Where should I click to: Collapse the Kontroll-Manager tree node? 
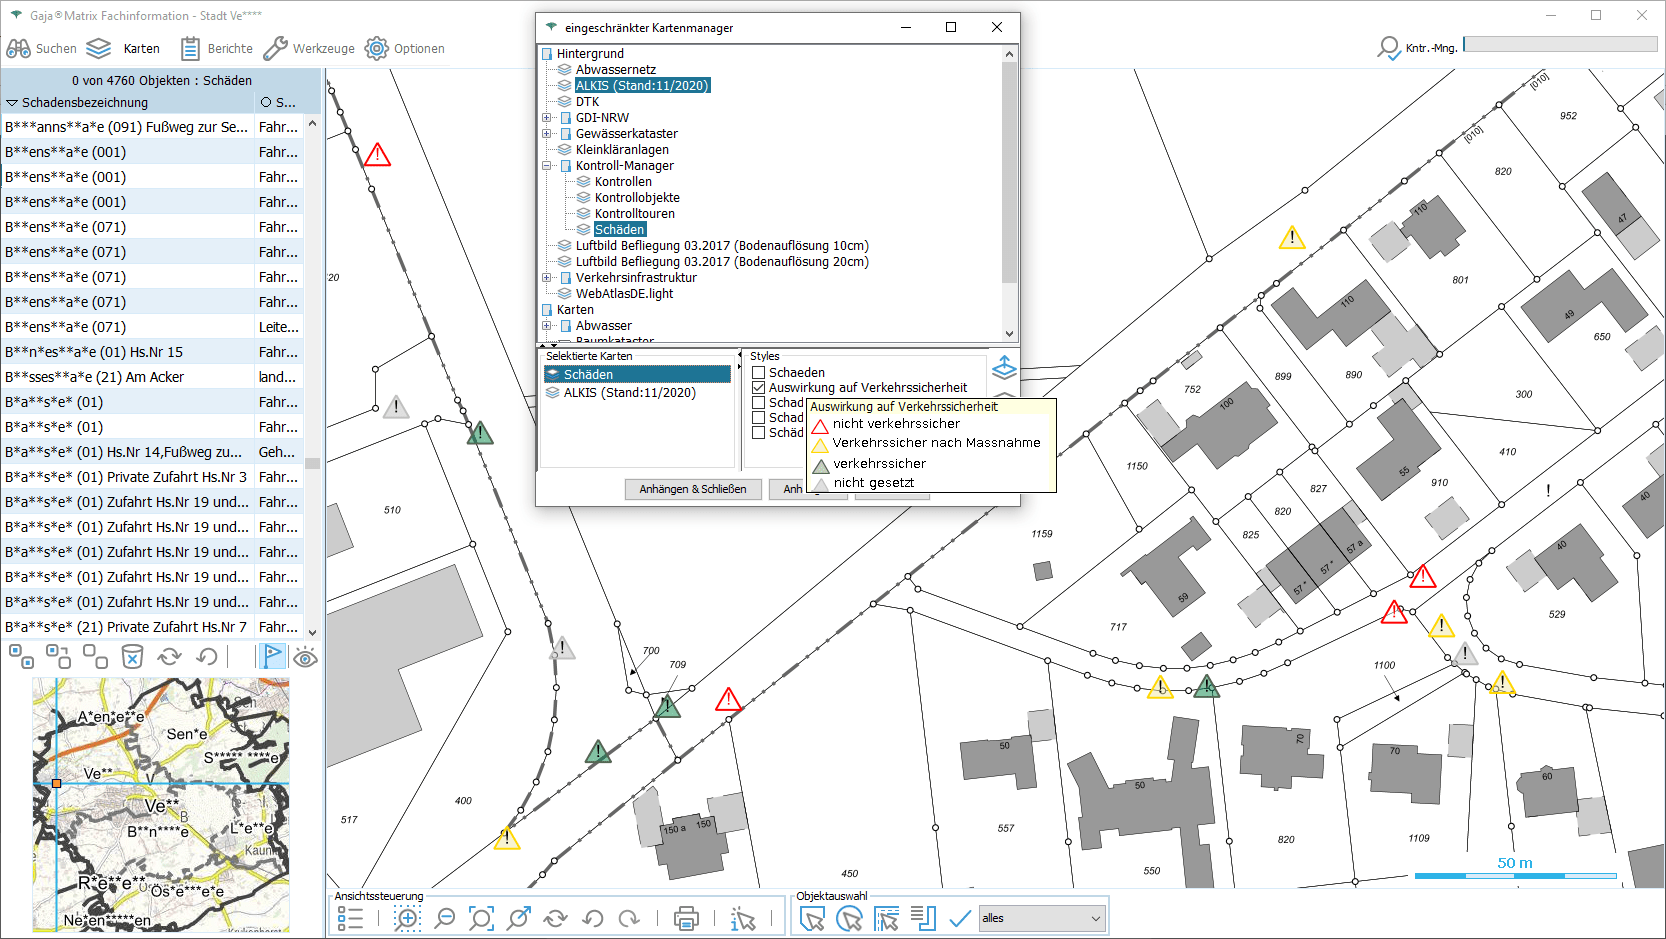click(x=547, y=166)
